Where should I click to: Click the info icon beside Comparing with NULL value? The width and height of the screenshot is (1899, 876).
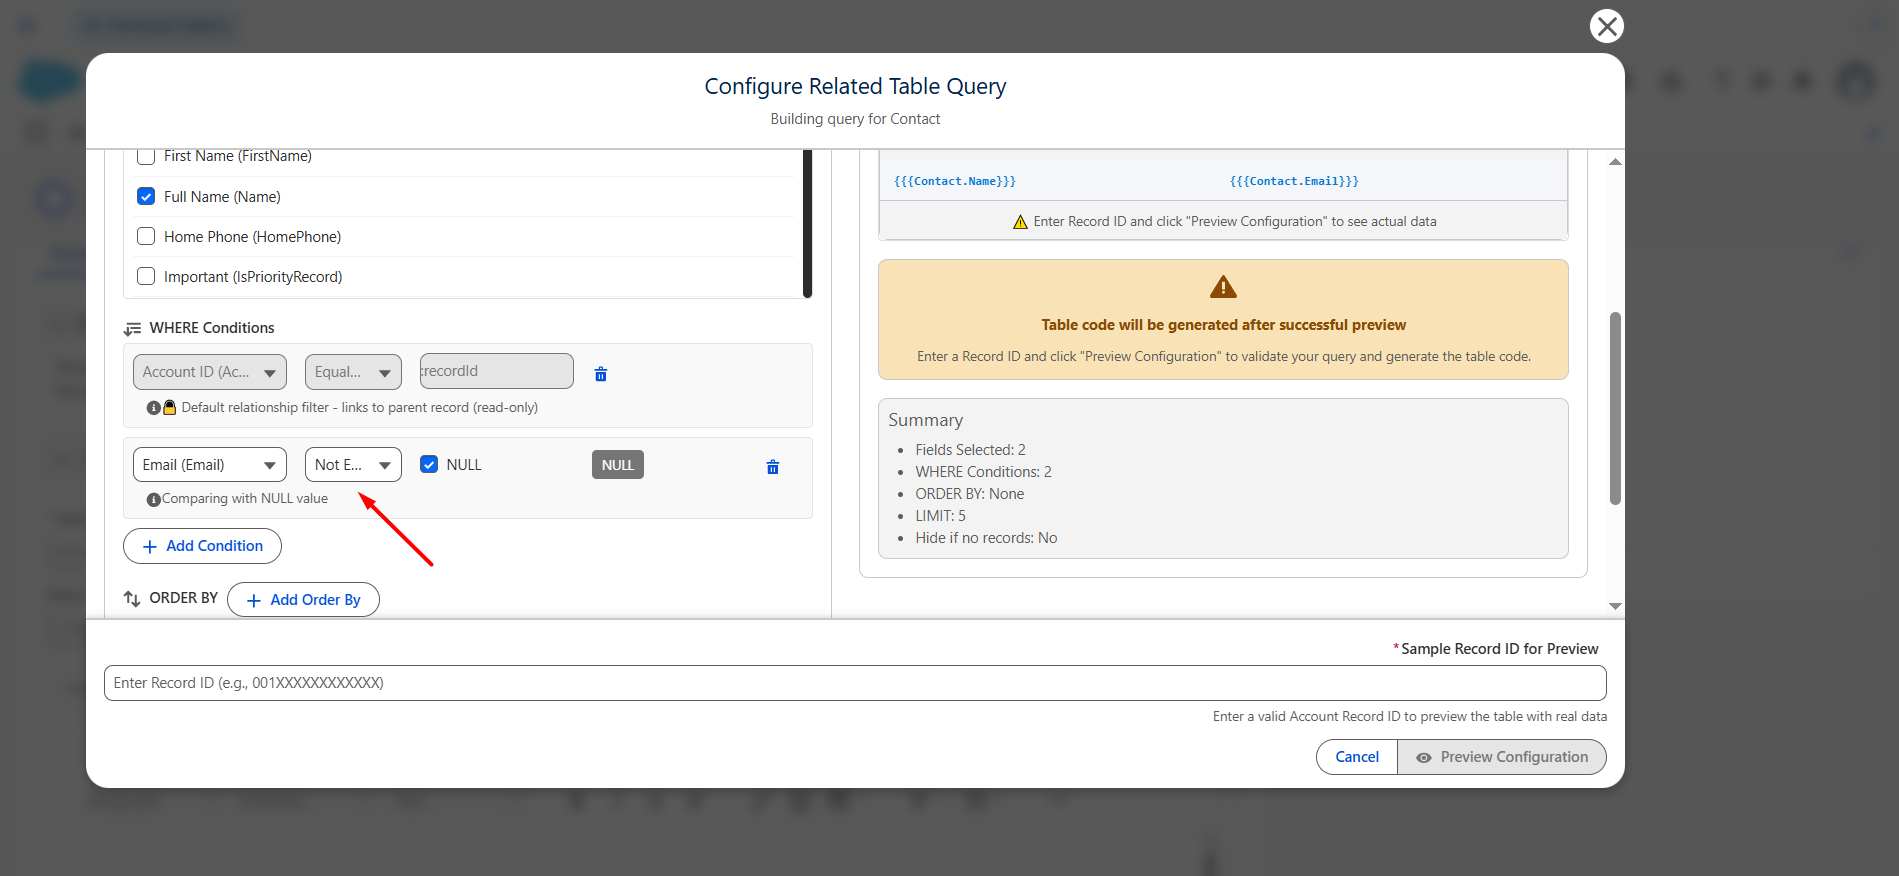[153, 499]
